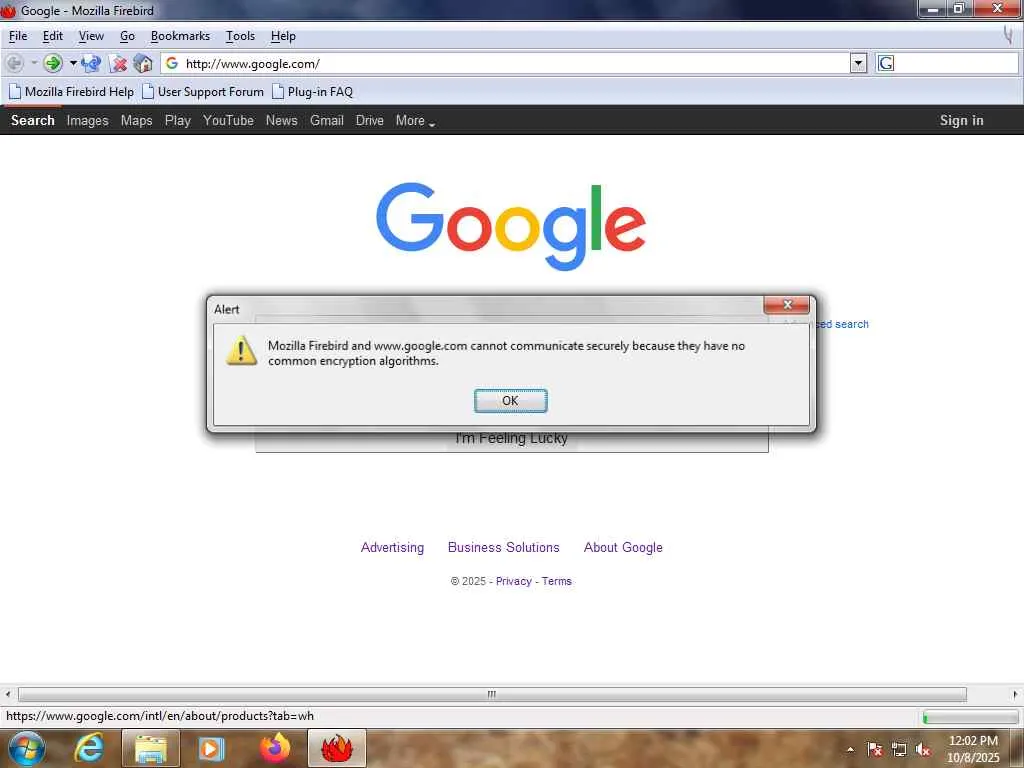Open the Windows Start orb
The height and width of the screenshot is (768, 1024).
27,748
